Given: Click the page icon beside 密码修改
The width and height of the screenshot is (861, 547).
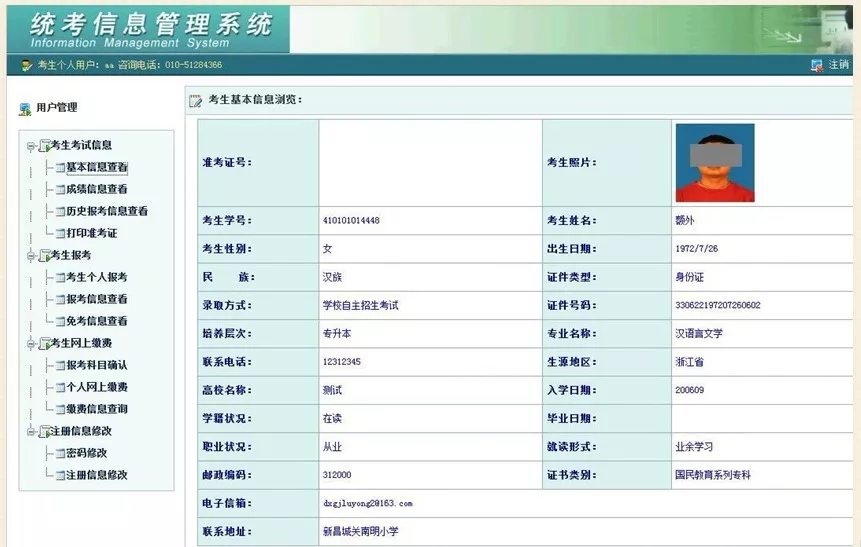Looking at the screenshot, I should (x=60, y=453).
